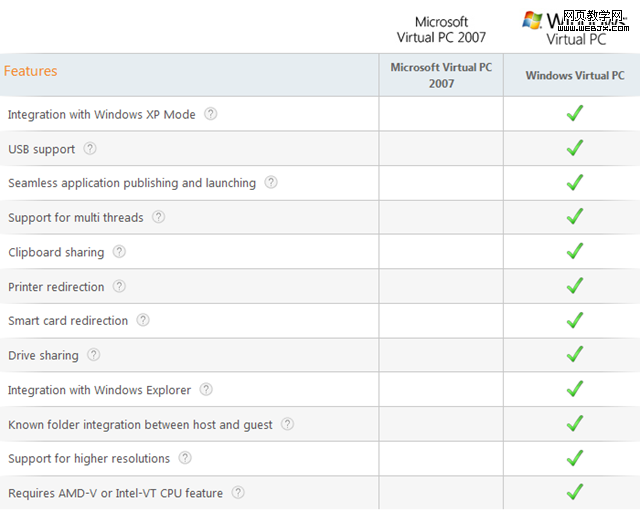This screenshot has width=640, height=511.
Task: Show help tooltip for Clipboard sharing
Action: [119, 252]
